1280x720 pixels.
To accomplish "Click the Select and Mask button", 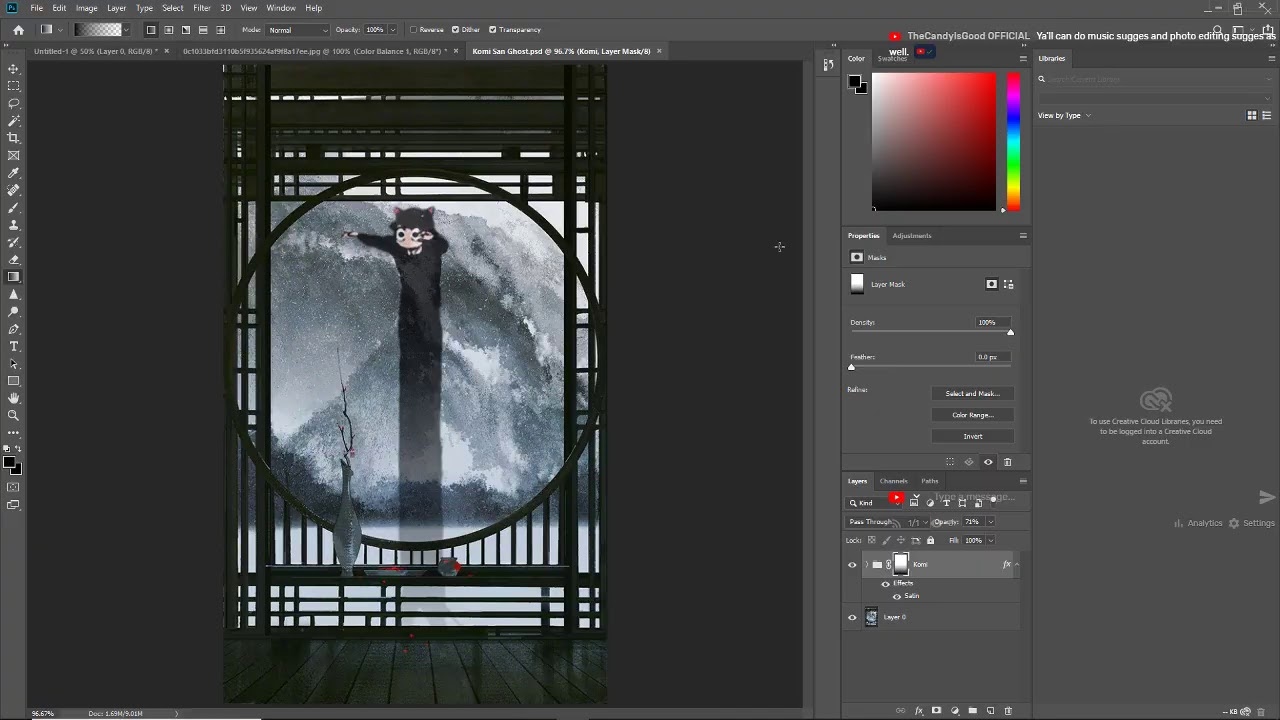I will coord(972,394).
